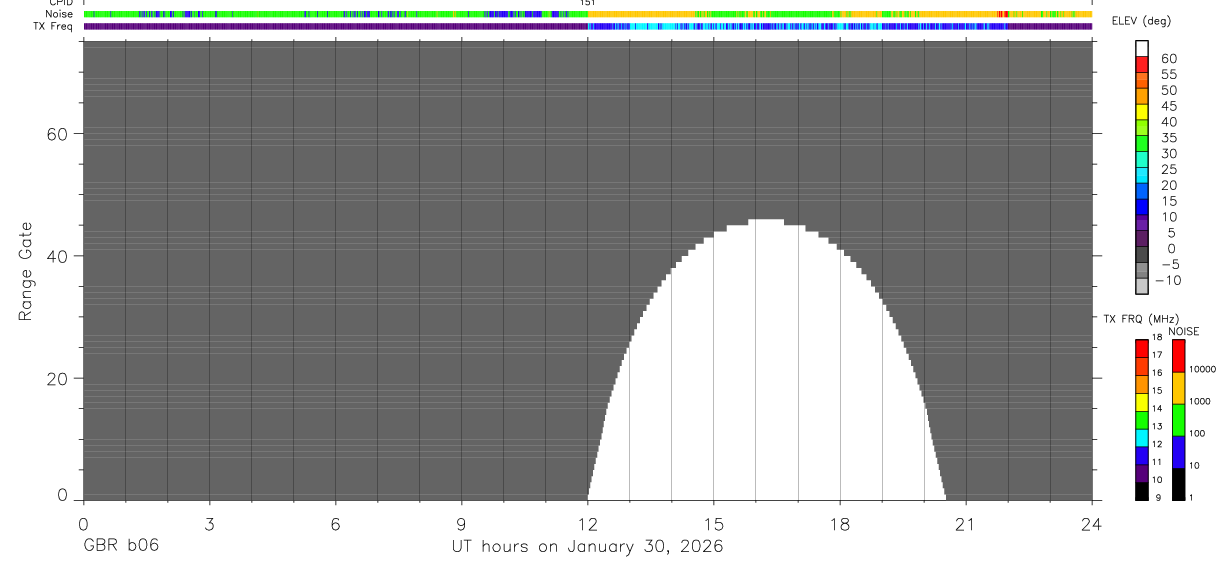1228x567 pixels.
Task: Click x-axis tick label '12'
Action: pos(587,524)
